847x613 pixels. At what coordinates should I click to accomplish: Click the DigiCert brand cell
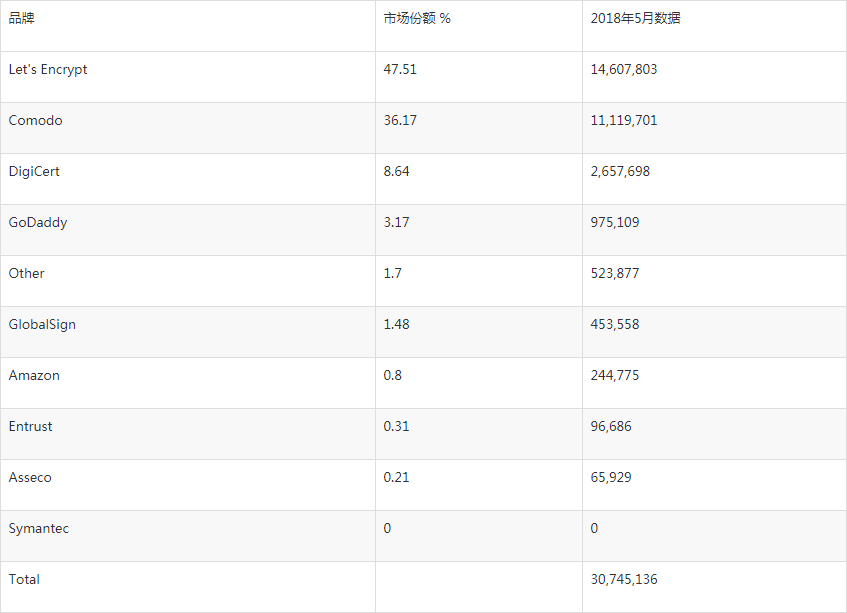(34, 172)
